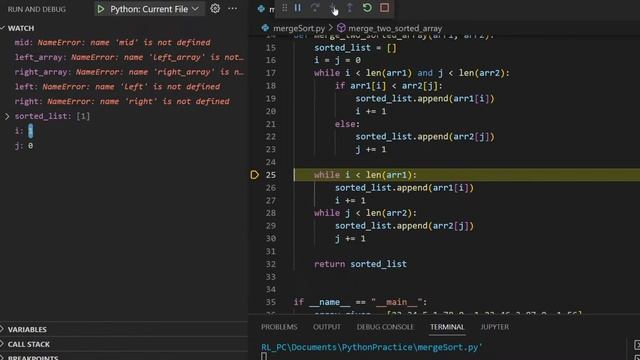Select the left NameError watch entry
The width and height of the screenshot is (640, 360).
[118, 87]
